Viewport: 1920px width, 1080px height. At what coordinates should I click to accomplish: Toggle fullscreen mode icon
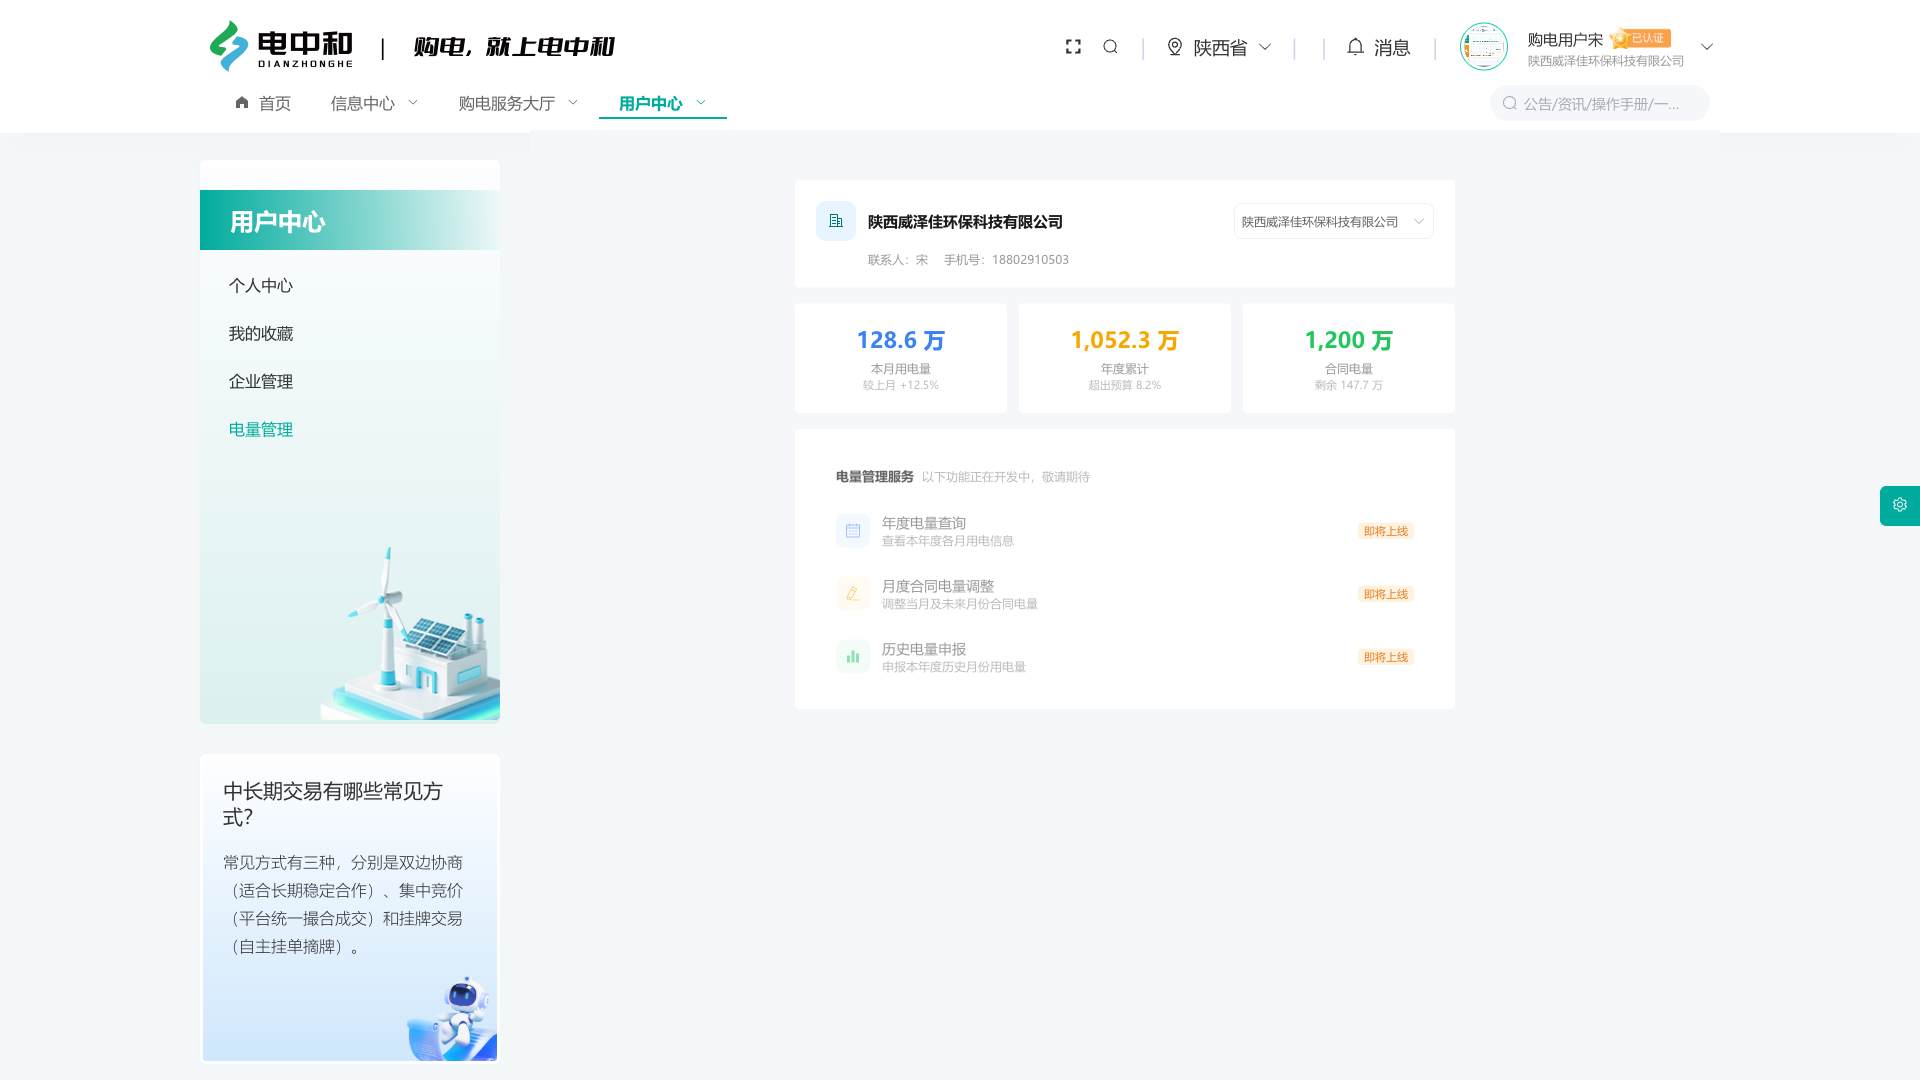coord(1073,47)
